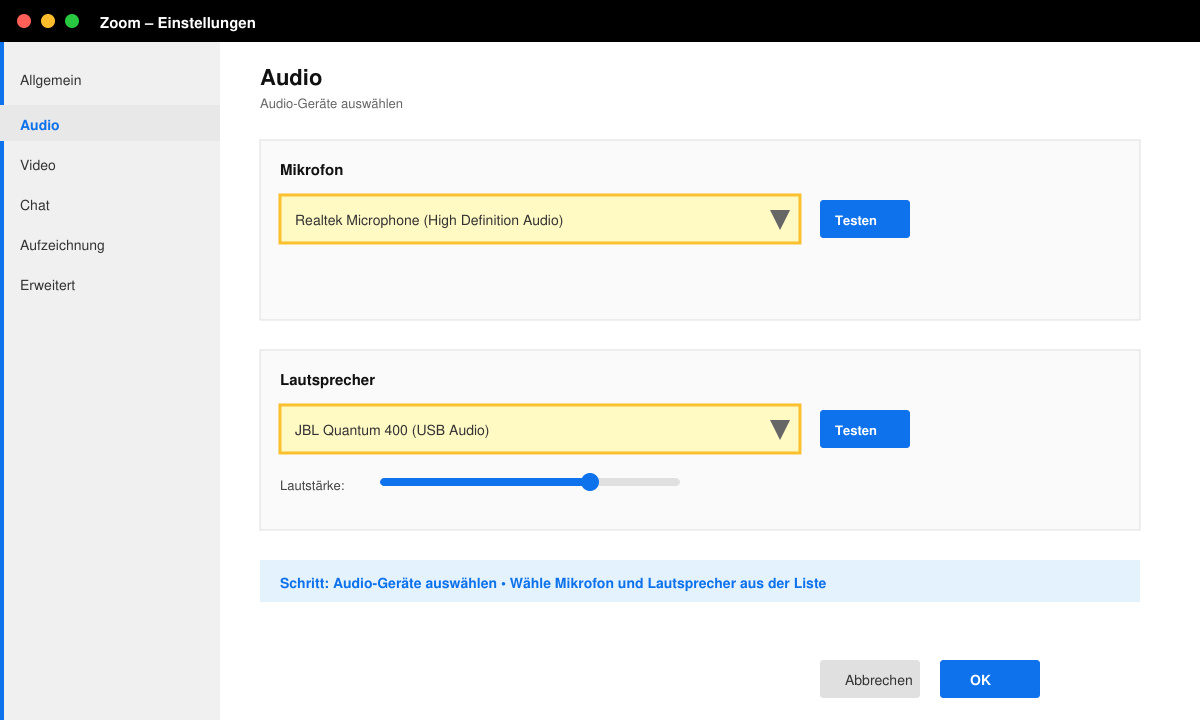Test the speaker with Testen button
The width and height of the screenshot is (1200, 720).
[x=865, y=430]
